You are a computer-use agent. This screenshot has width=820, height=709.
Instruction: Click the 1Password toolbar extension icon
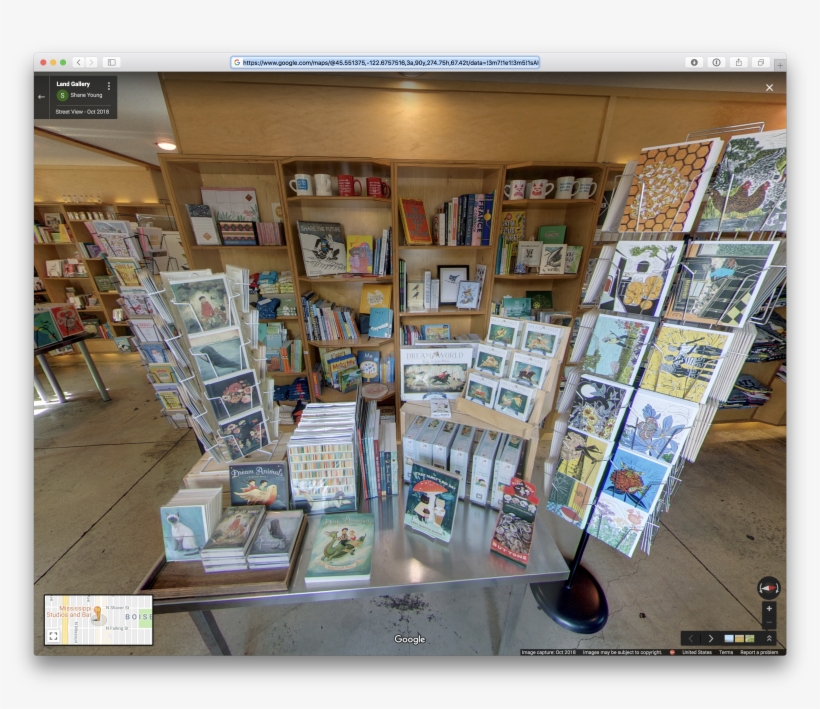coord(716,62)
